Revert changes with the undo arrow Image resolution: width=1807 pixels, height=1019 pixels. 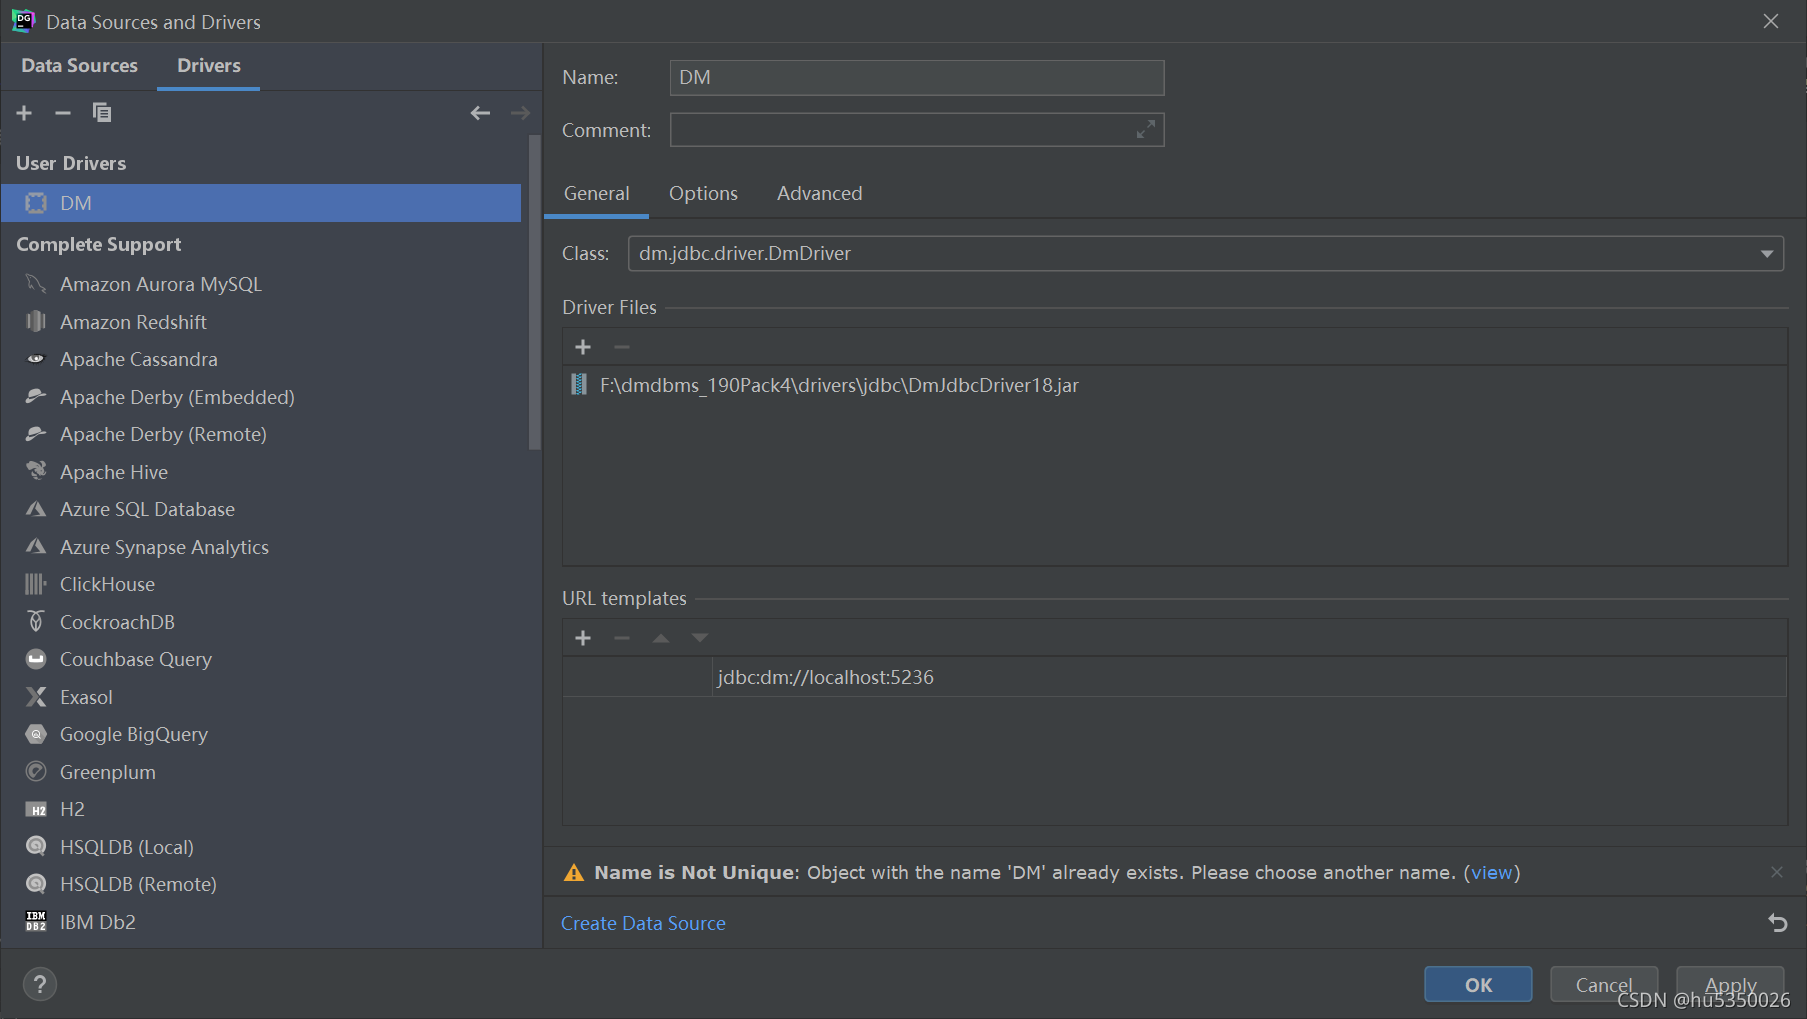pyautogui.click(x=1777, y=923)
